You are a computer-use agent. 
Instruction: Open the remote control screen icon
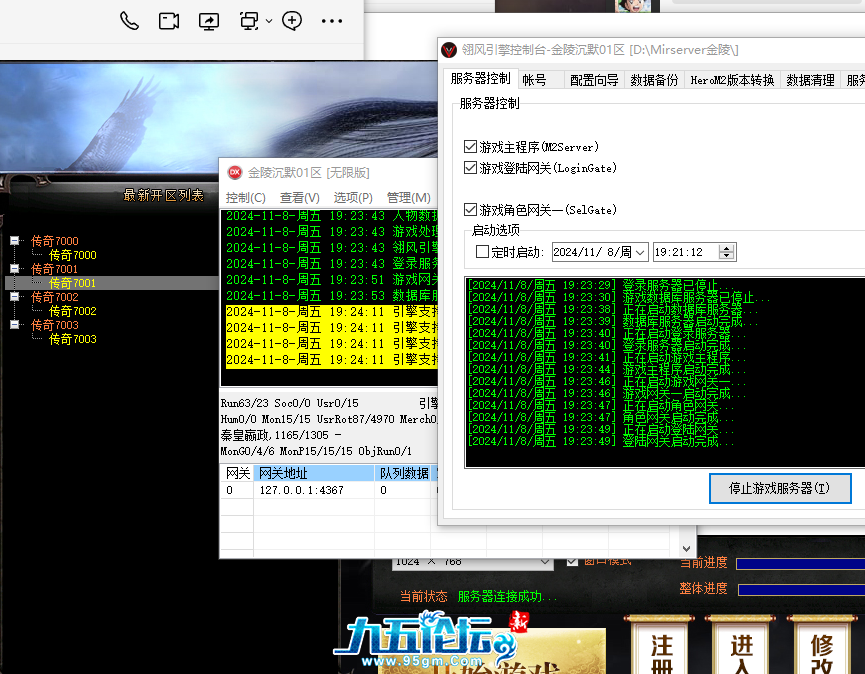coord(249,22)
